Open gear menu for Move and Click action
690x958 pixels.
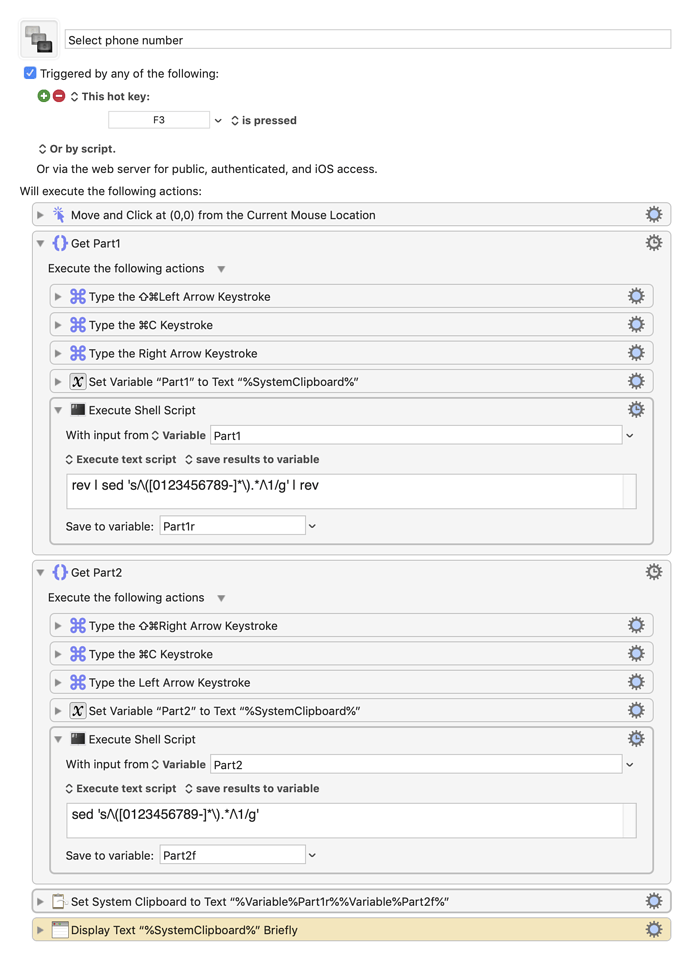[x=654, y=214]
